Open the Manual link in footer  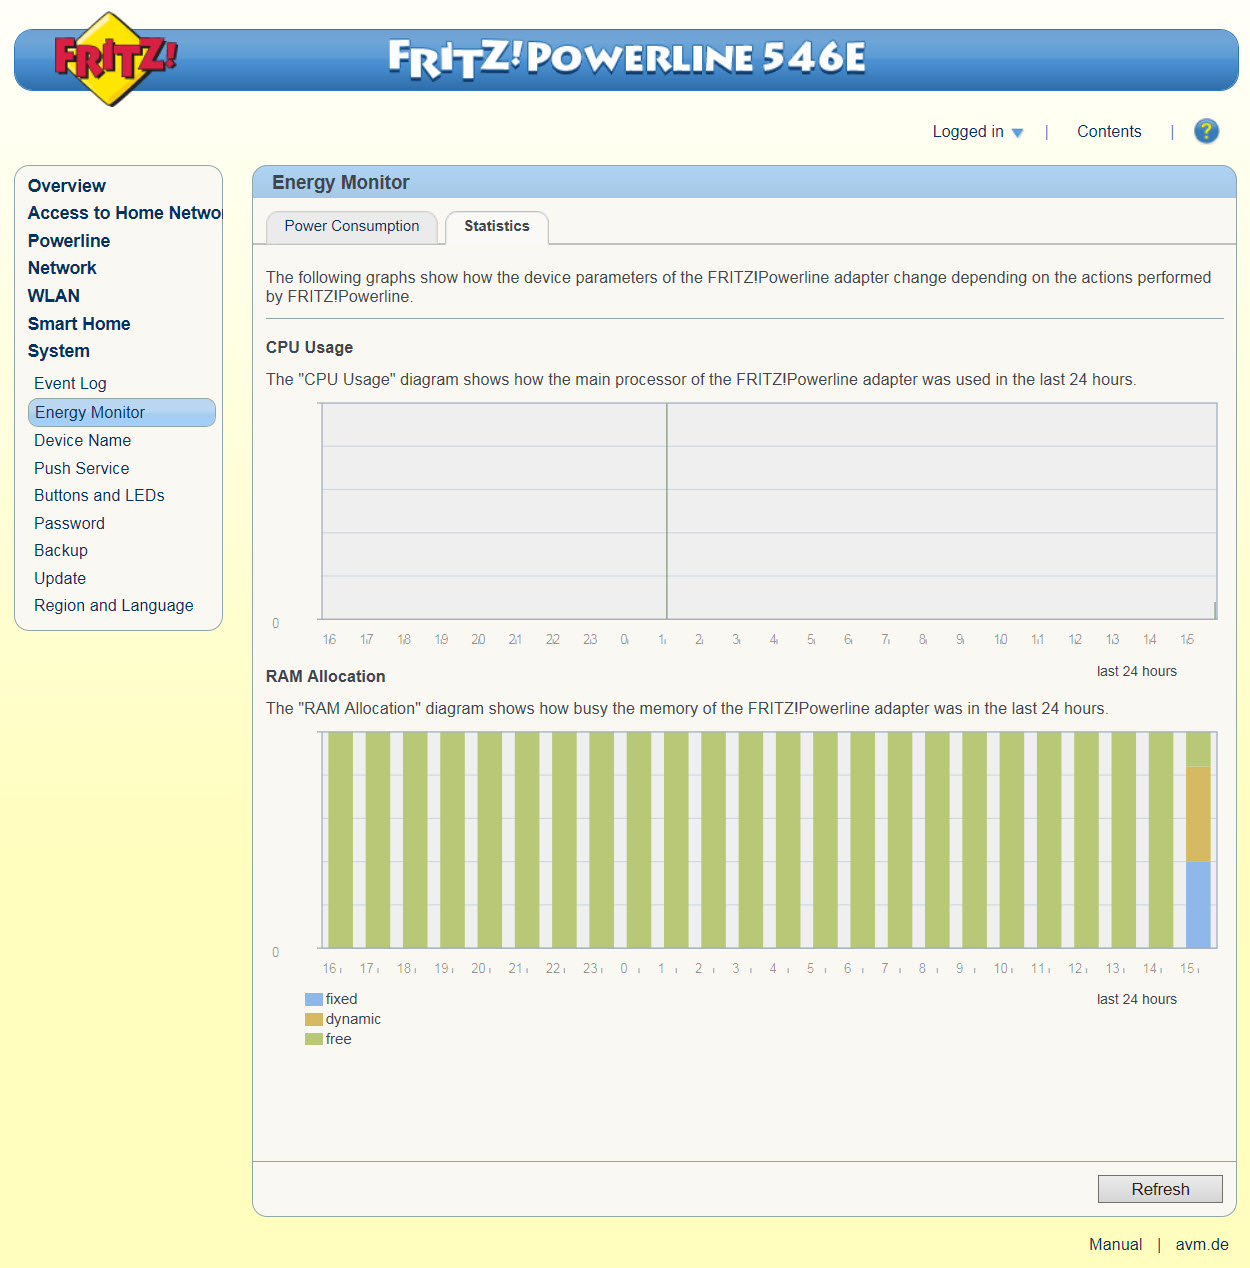point(1115,1244)
